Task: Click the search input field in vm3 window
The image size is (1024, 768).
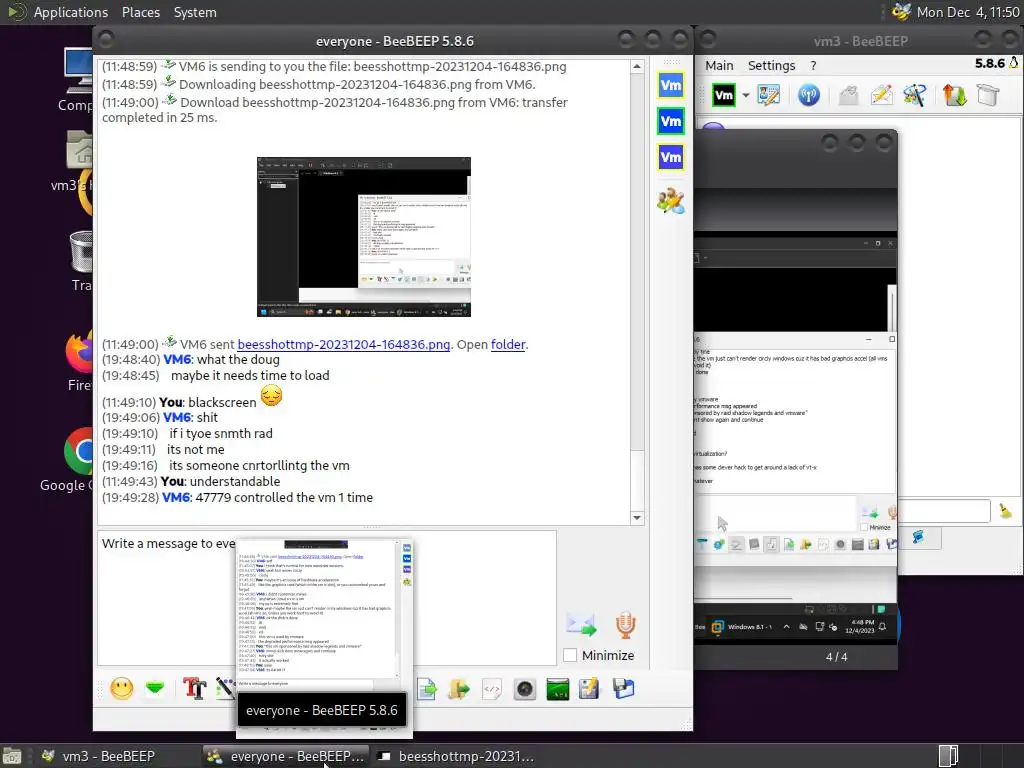Action: pyautogui.click(x=944, y=511)
